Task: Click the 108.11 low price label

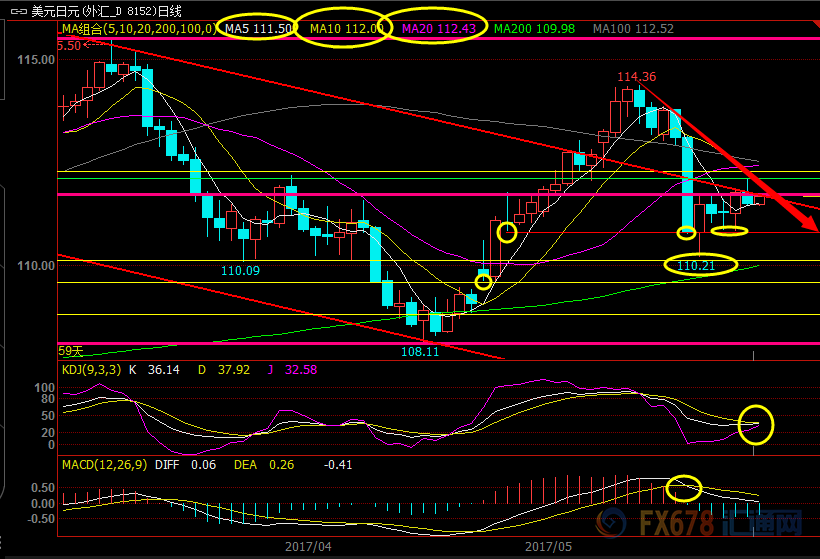Action: (x=420, y=352)
